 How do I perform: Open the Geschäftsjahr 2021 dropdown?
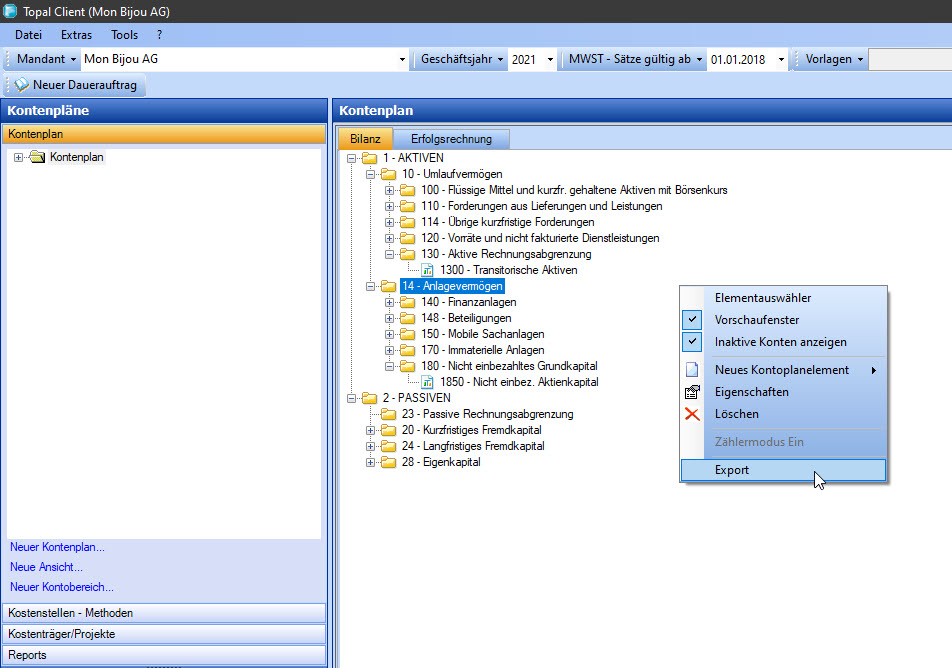(550, 59)
